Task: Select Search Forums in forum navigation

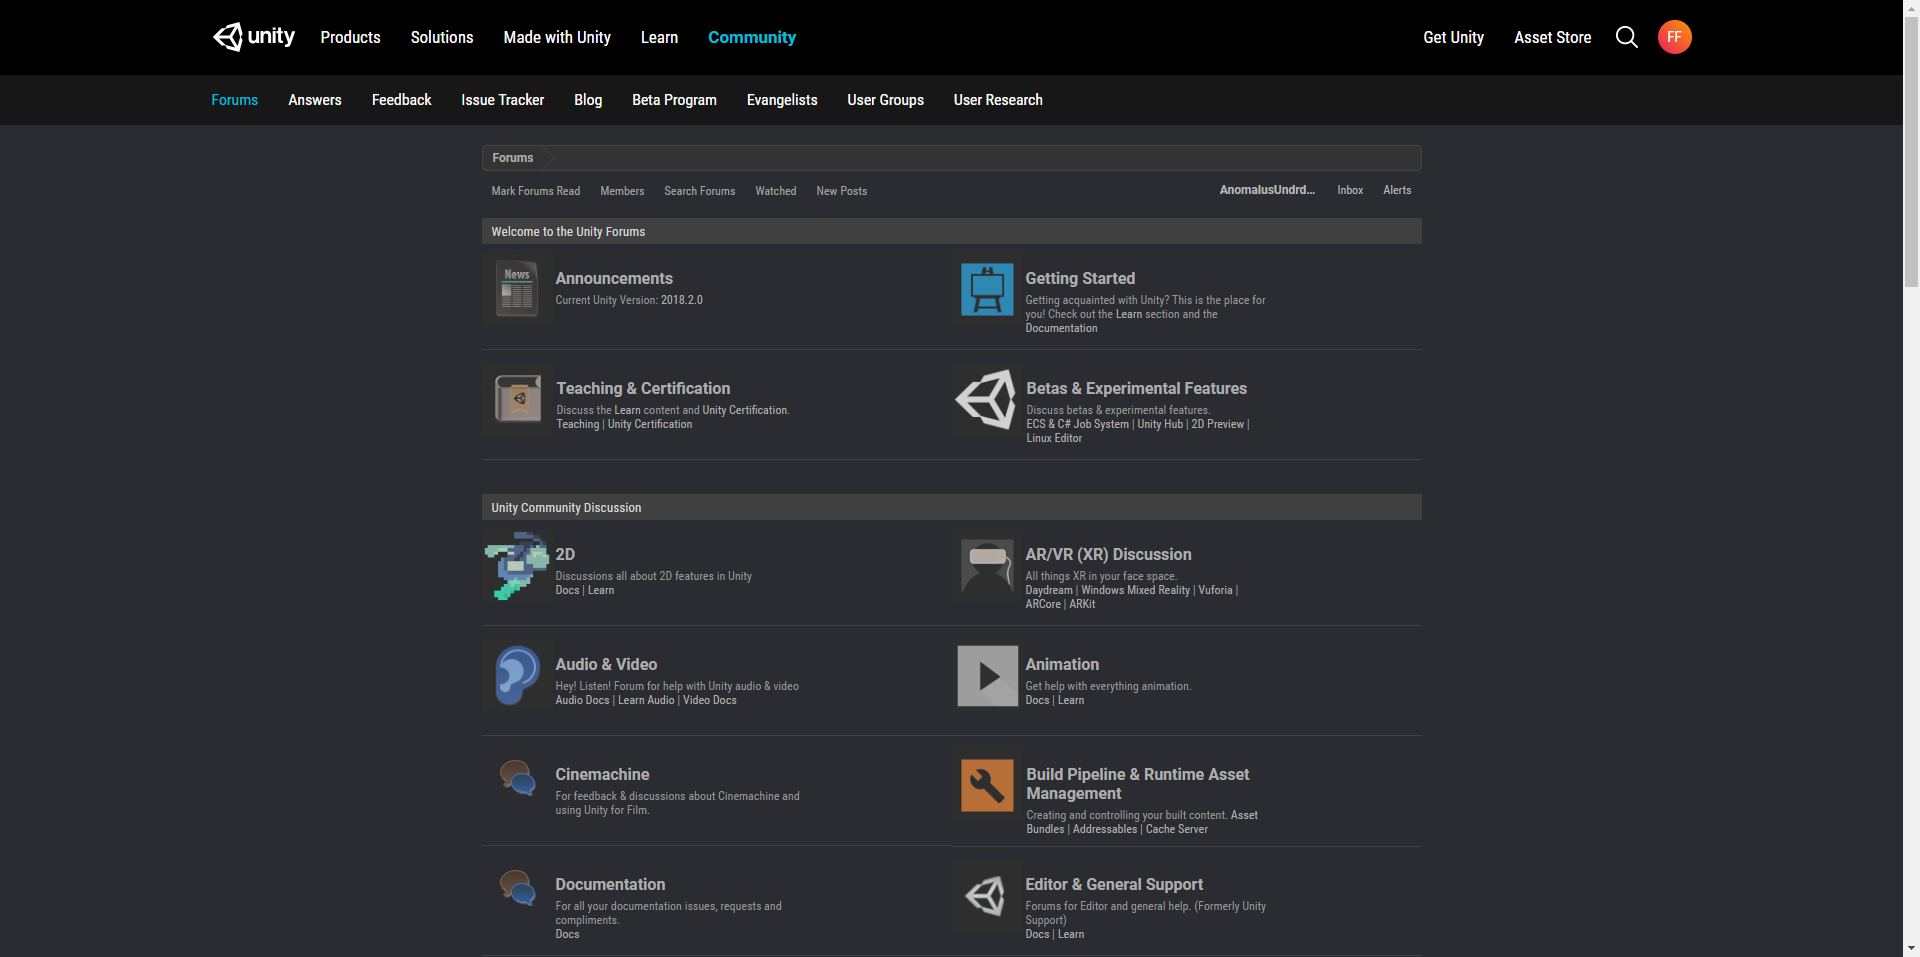Action: point(699,191)
